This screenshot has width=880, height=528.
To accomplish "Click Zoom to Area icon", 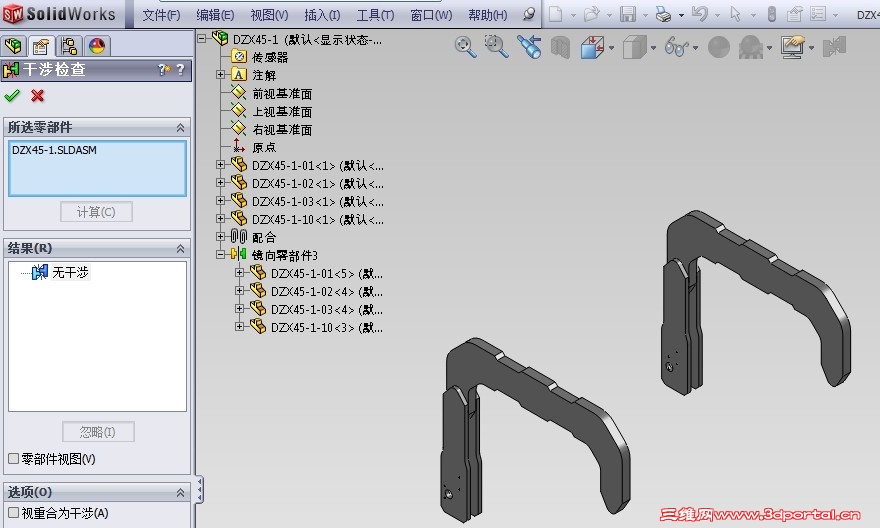I will pyautogui.click(x=497, y=47).
